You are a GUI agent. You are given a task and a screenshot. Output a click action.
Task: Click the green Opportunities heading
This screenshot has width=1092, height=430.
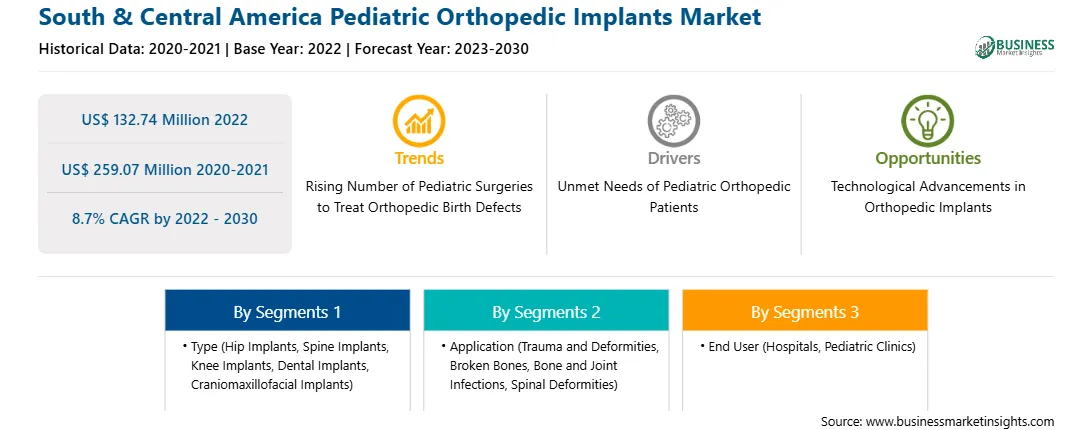[928, 158]
